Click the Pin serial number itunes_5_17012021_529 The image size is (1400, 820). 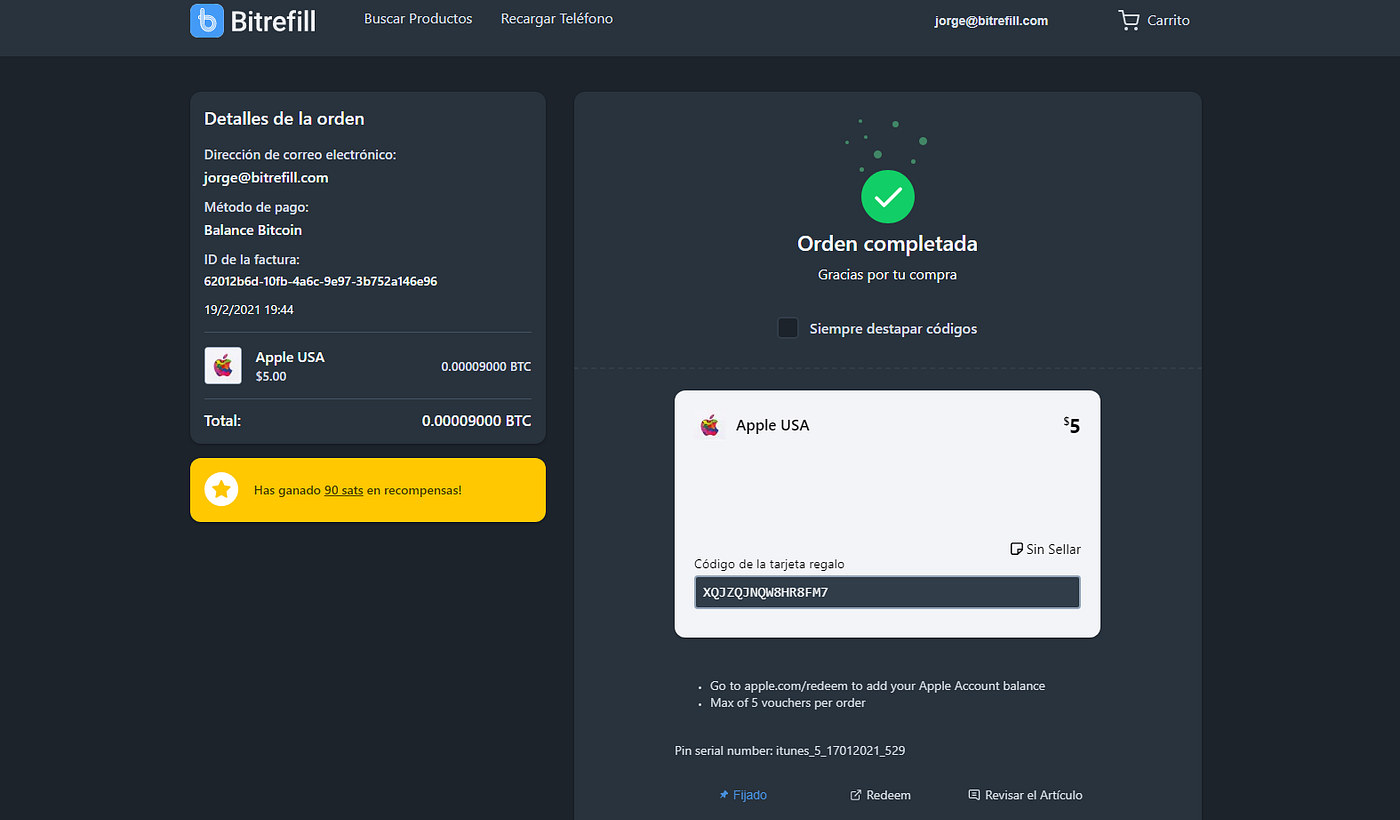[790, 750]
